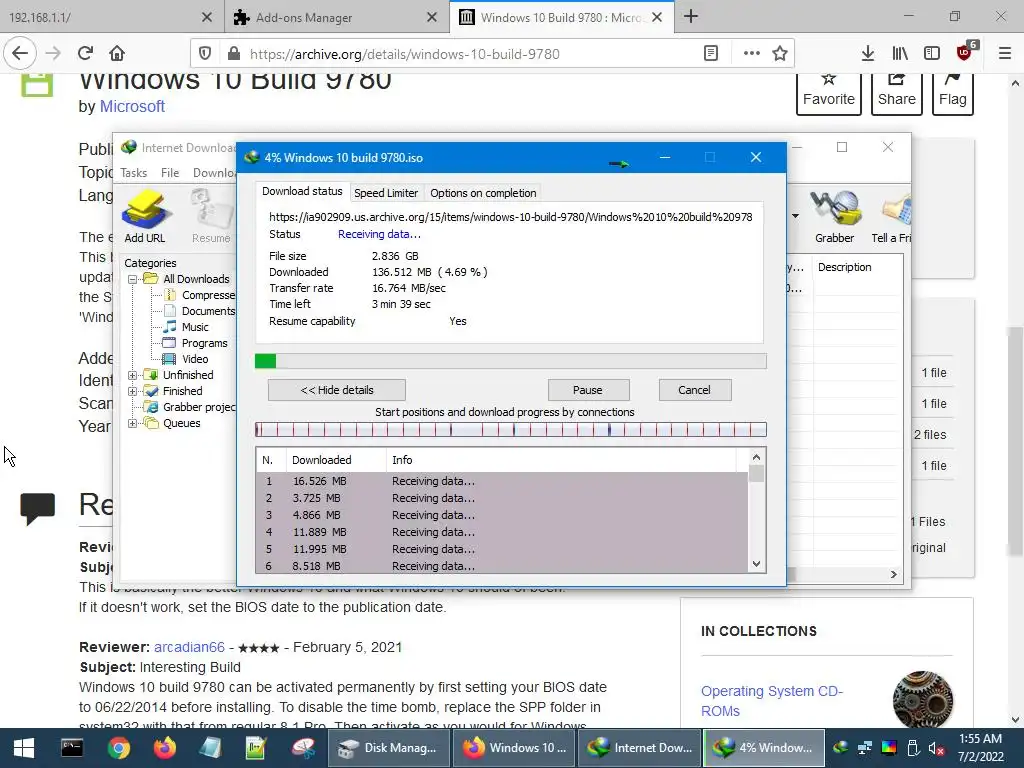Reload the current page
Viewport: 1024px width, 768px height.
pyautogui.click(x=85, y=54)
